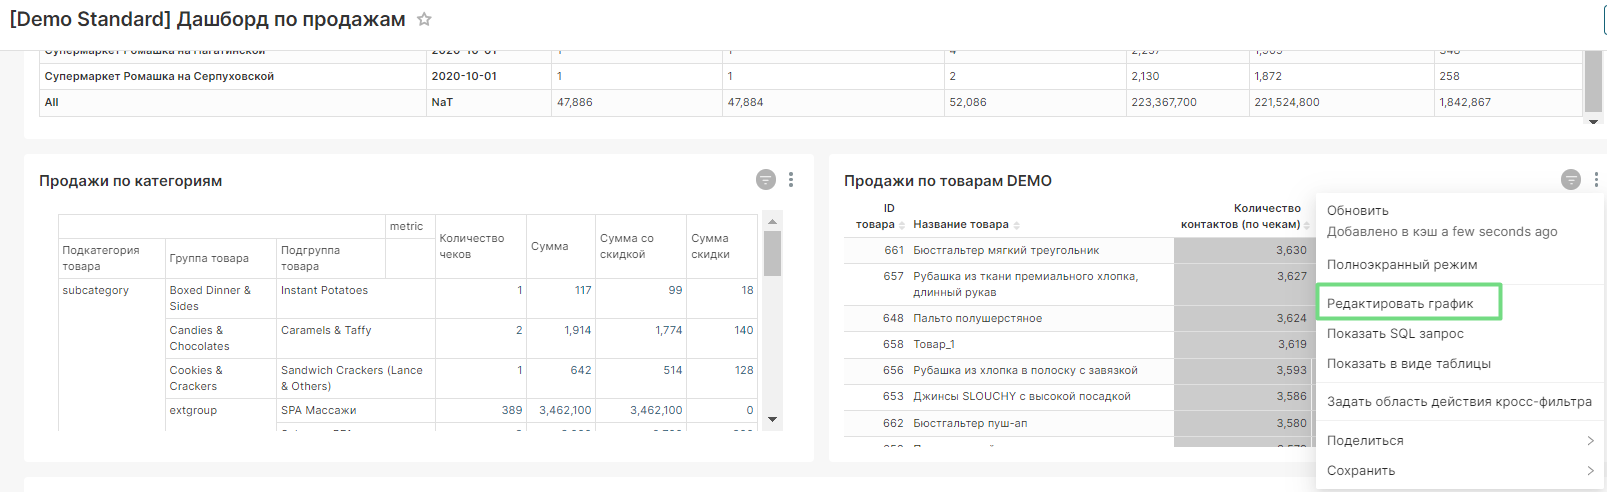Sort by Название товара column icon

1017,225
